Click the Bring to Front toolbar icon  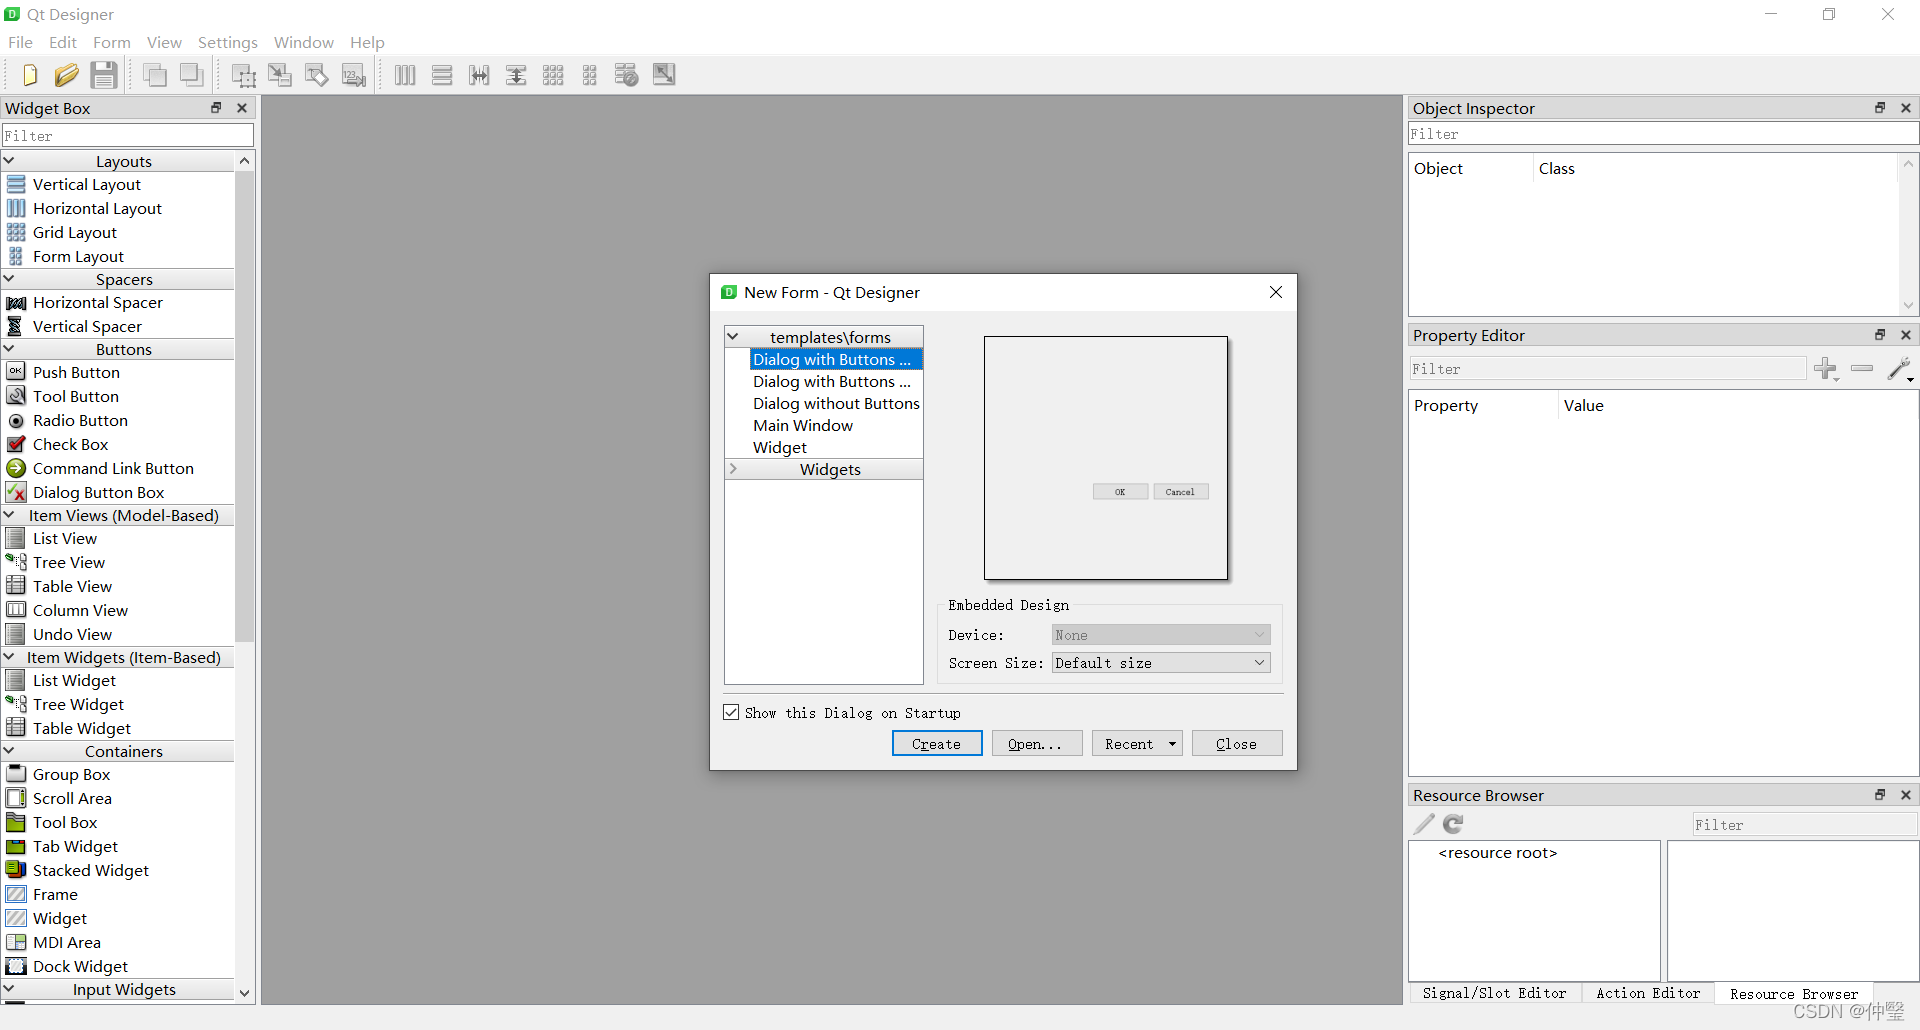tap(191, 75)
